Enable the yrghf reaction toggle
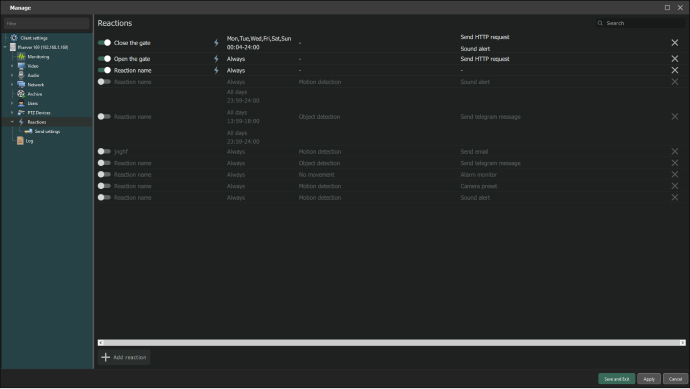This screenshot has height=389, width=690. tap(104, 151)
